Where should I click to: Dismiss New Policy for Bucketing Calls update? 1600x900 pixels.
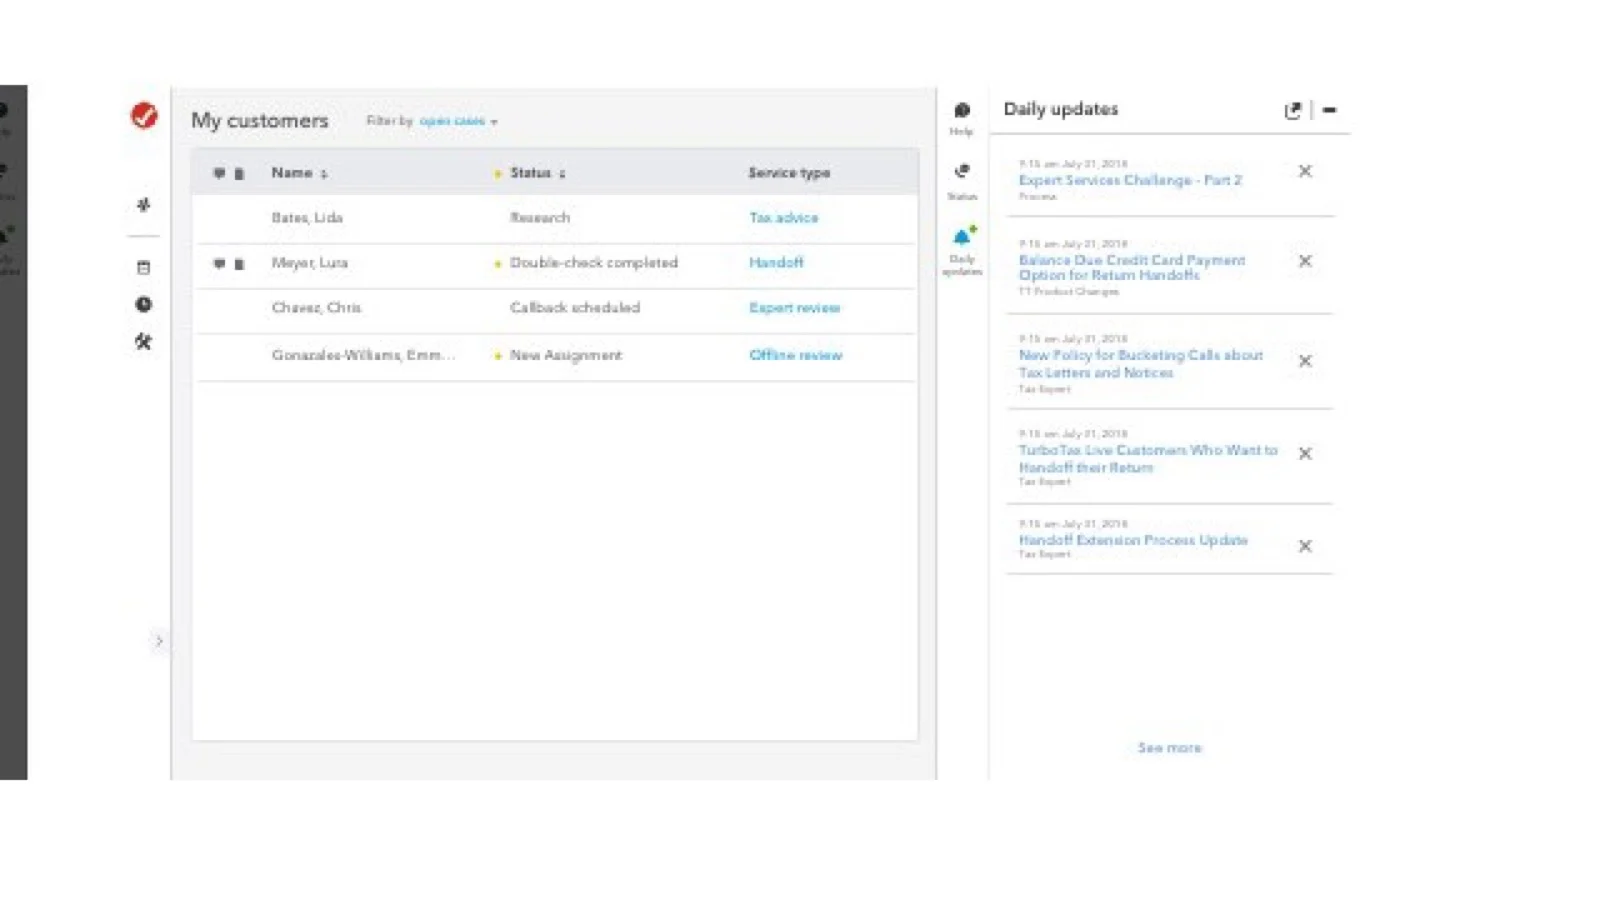coord(1305,361)
